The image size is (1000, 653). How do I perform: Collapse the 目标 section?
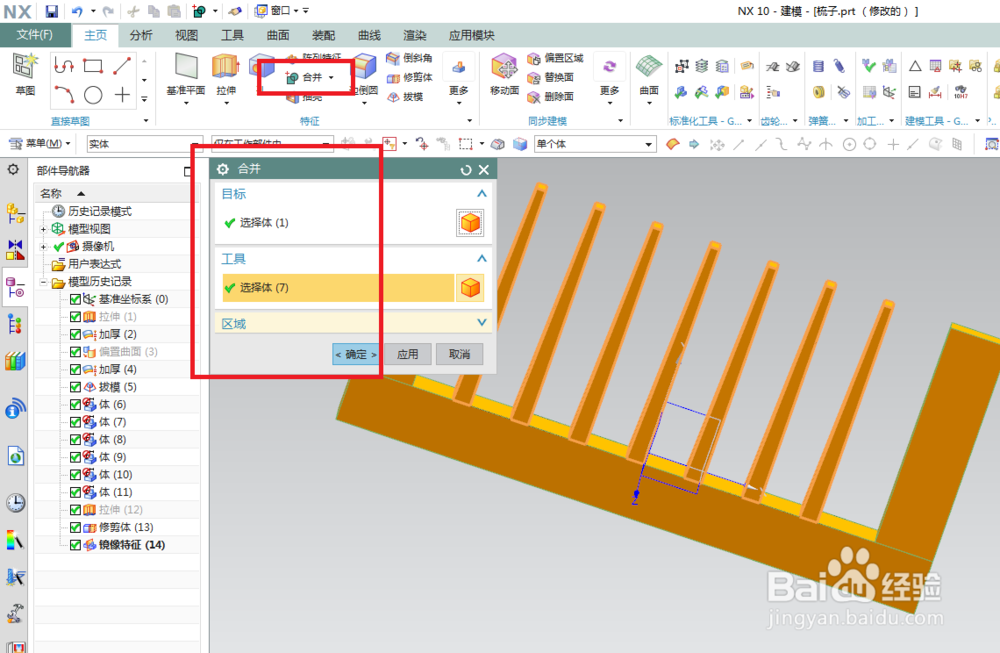click(482, 194)
